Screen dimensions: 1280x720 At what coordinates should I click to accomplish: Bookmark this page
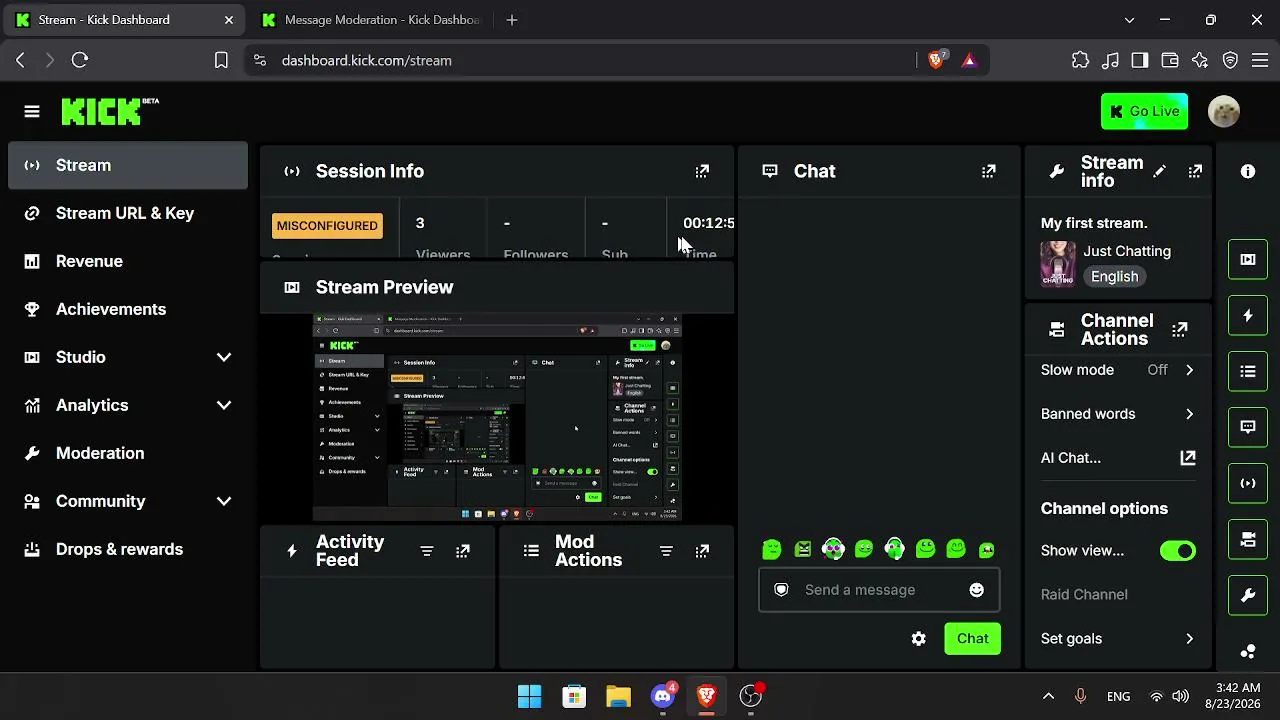[221, 60]
